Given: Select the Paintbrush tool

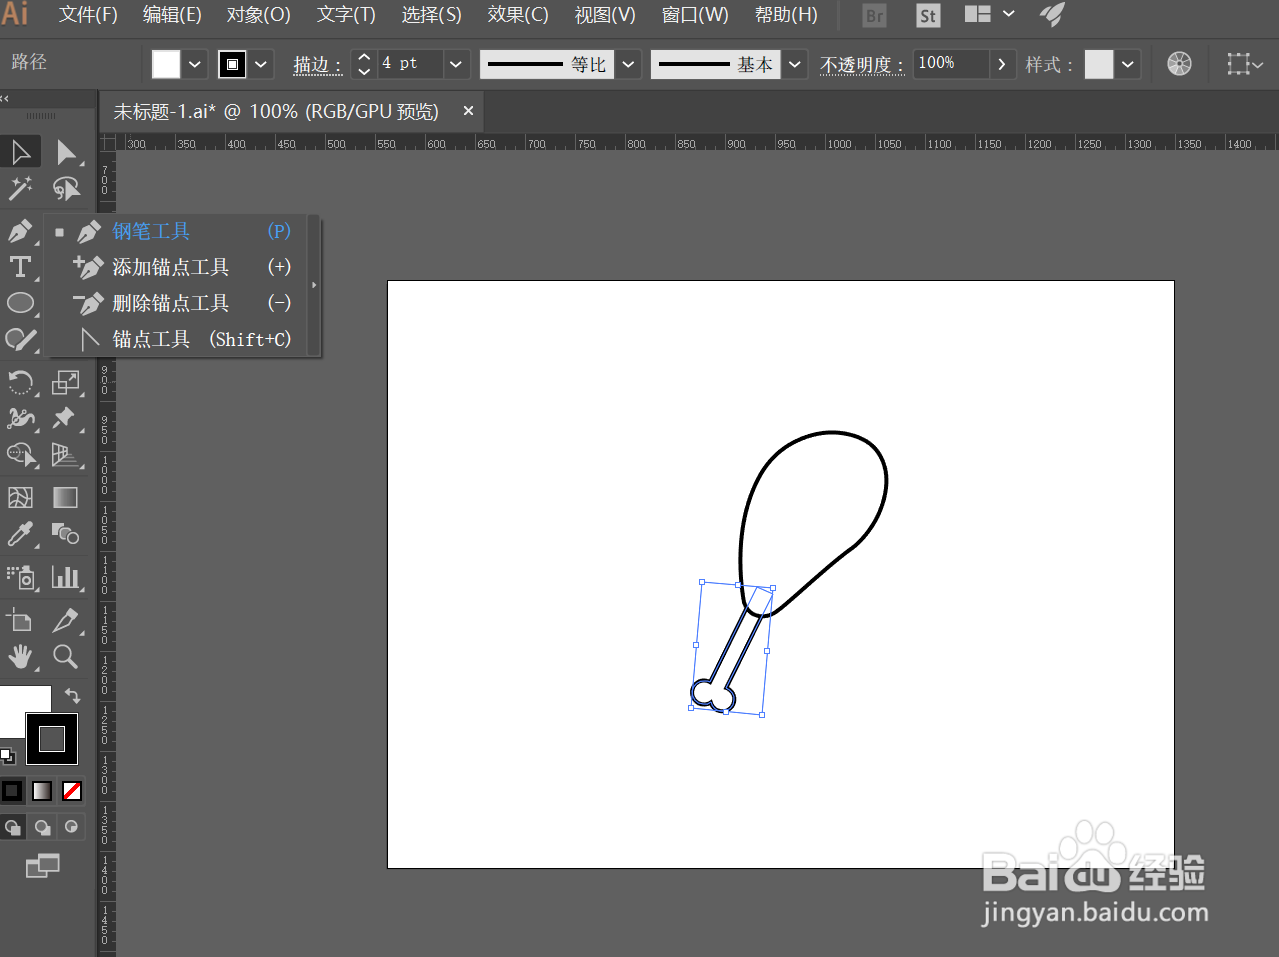Looking at the screenshot, I should click(x=20, y=339).
